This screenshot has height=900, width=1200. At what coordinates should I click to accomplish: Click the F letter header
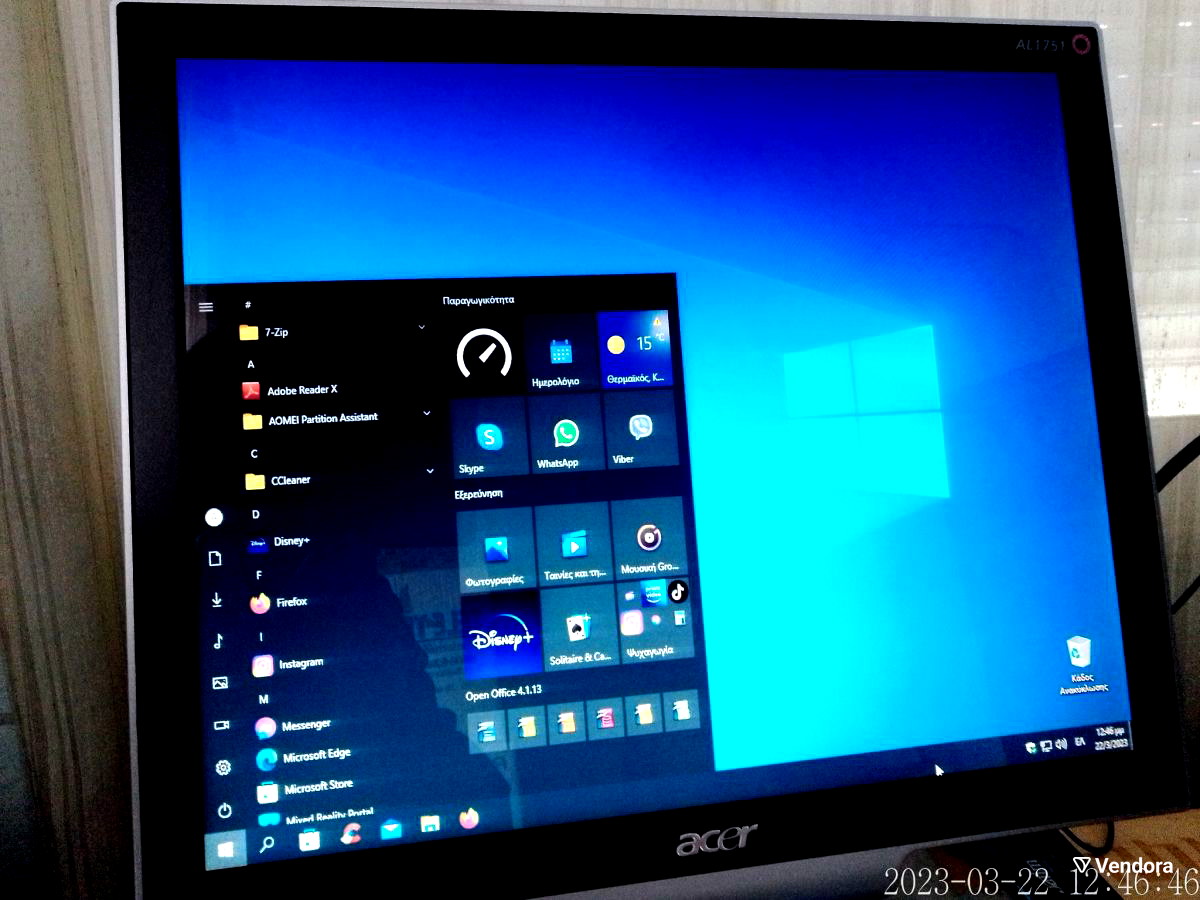[259, 575]
